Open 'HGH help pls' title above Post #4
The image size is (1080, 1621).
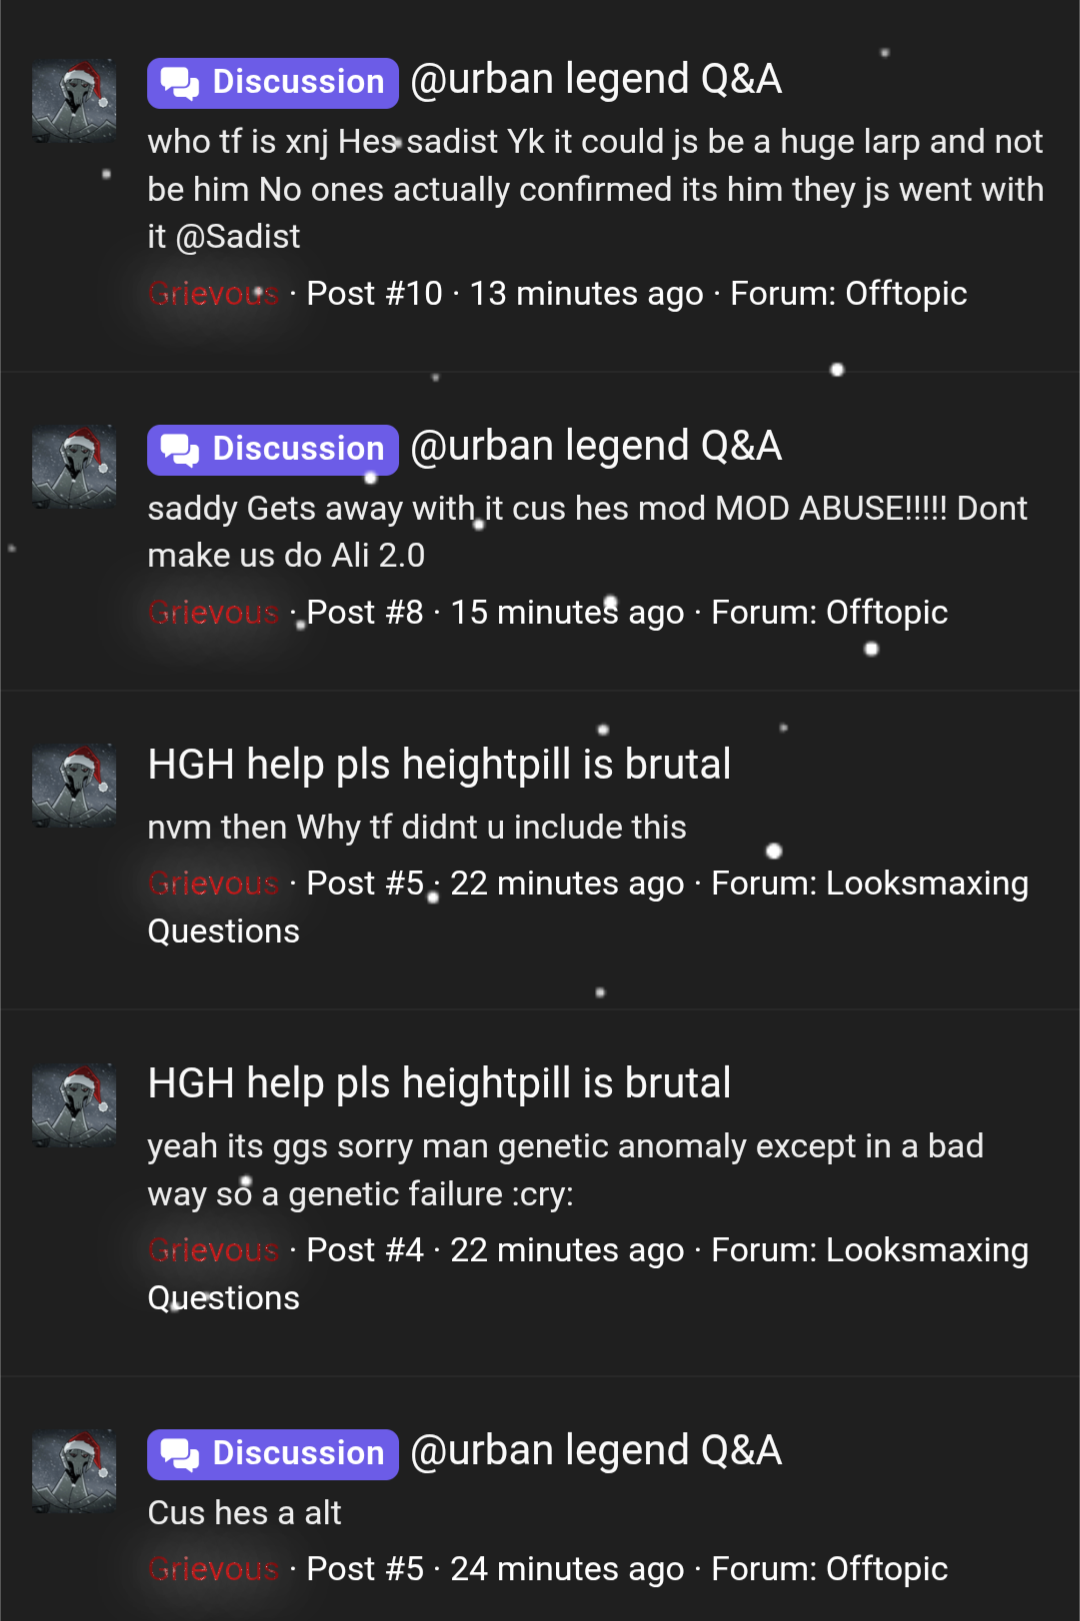[x=439, y=1084]
